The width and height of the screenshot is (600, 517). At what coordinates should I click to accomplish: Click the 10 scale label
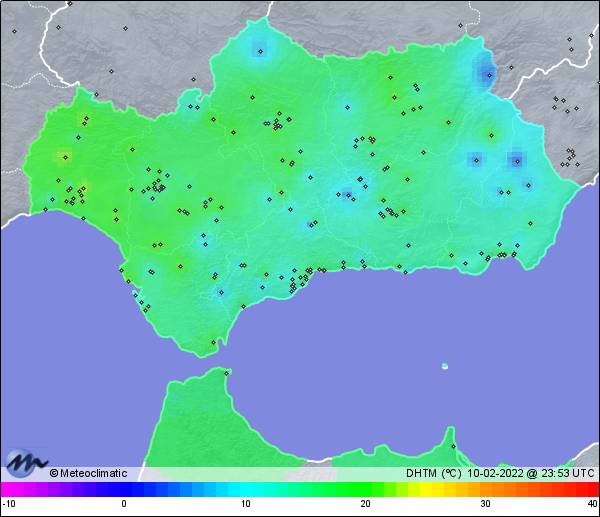(x=246, y=504)
